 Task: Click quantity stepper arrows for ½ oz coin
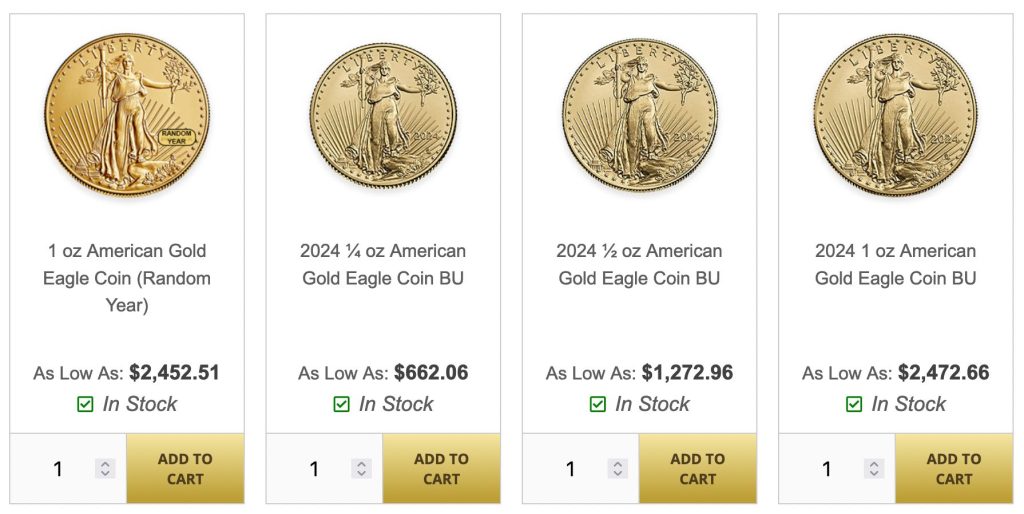617,469
